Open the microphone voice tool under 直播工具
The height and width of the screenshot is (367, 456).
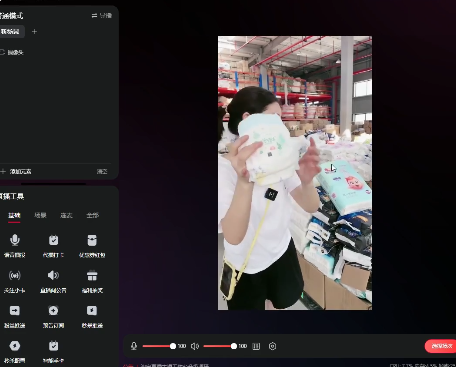click(x=15, y=240)
